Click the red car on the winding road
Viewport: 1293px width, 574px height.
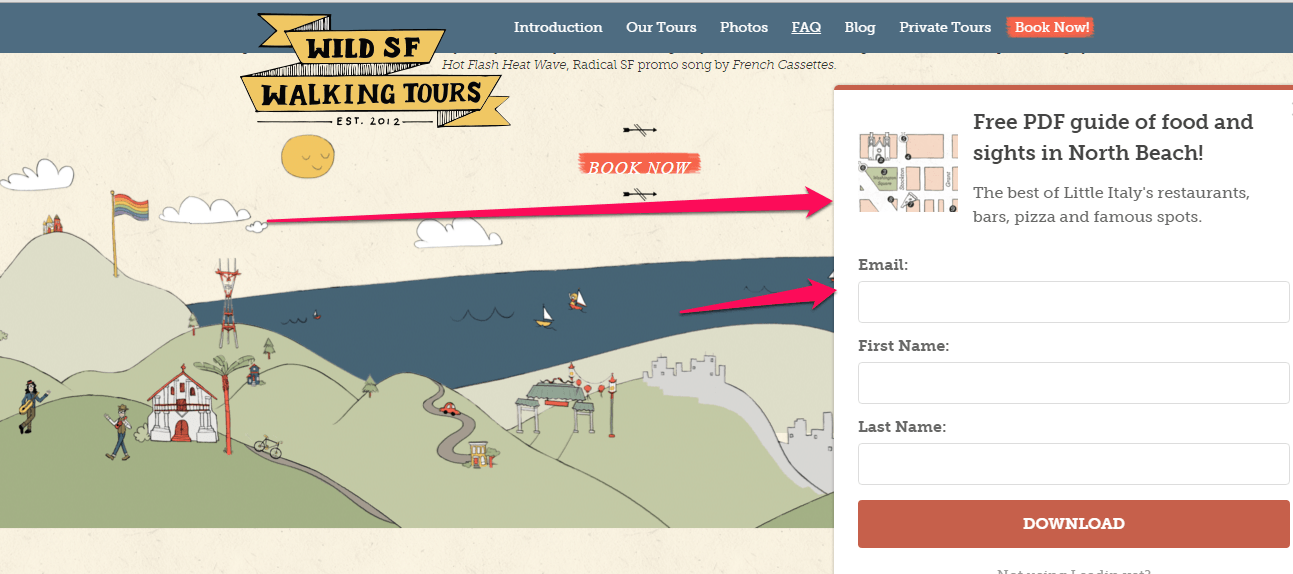tap(449, 409)
